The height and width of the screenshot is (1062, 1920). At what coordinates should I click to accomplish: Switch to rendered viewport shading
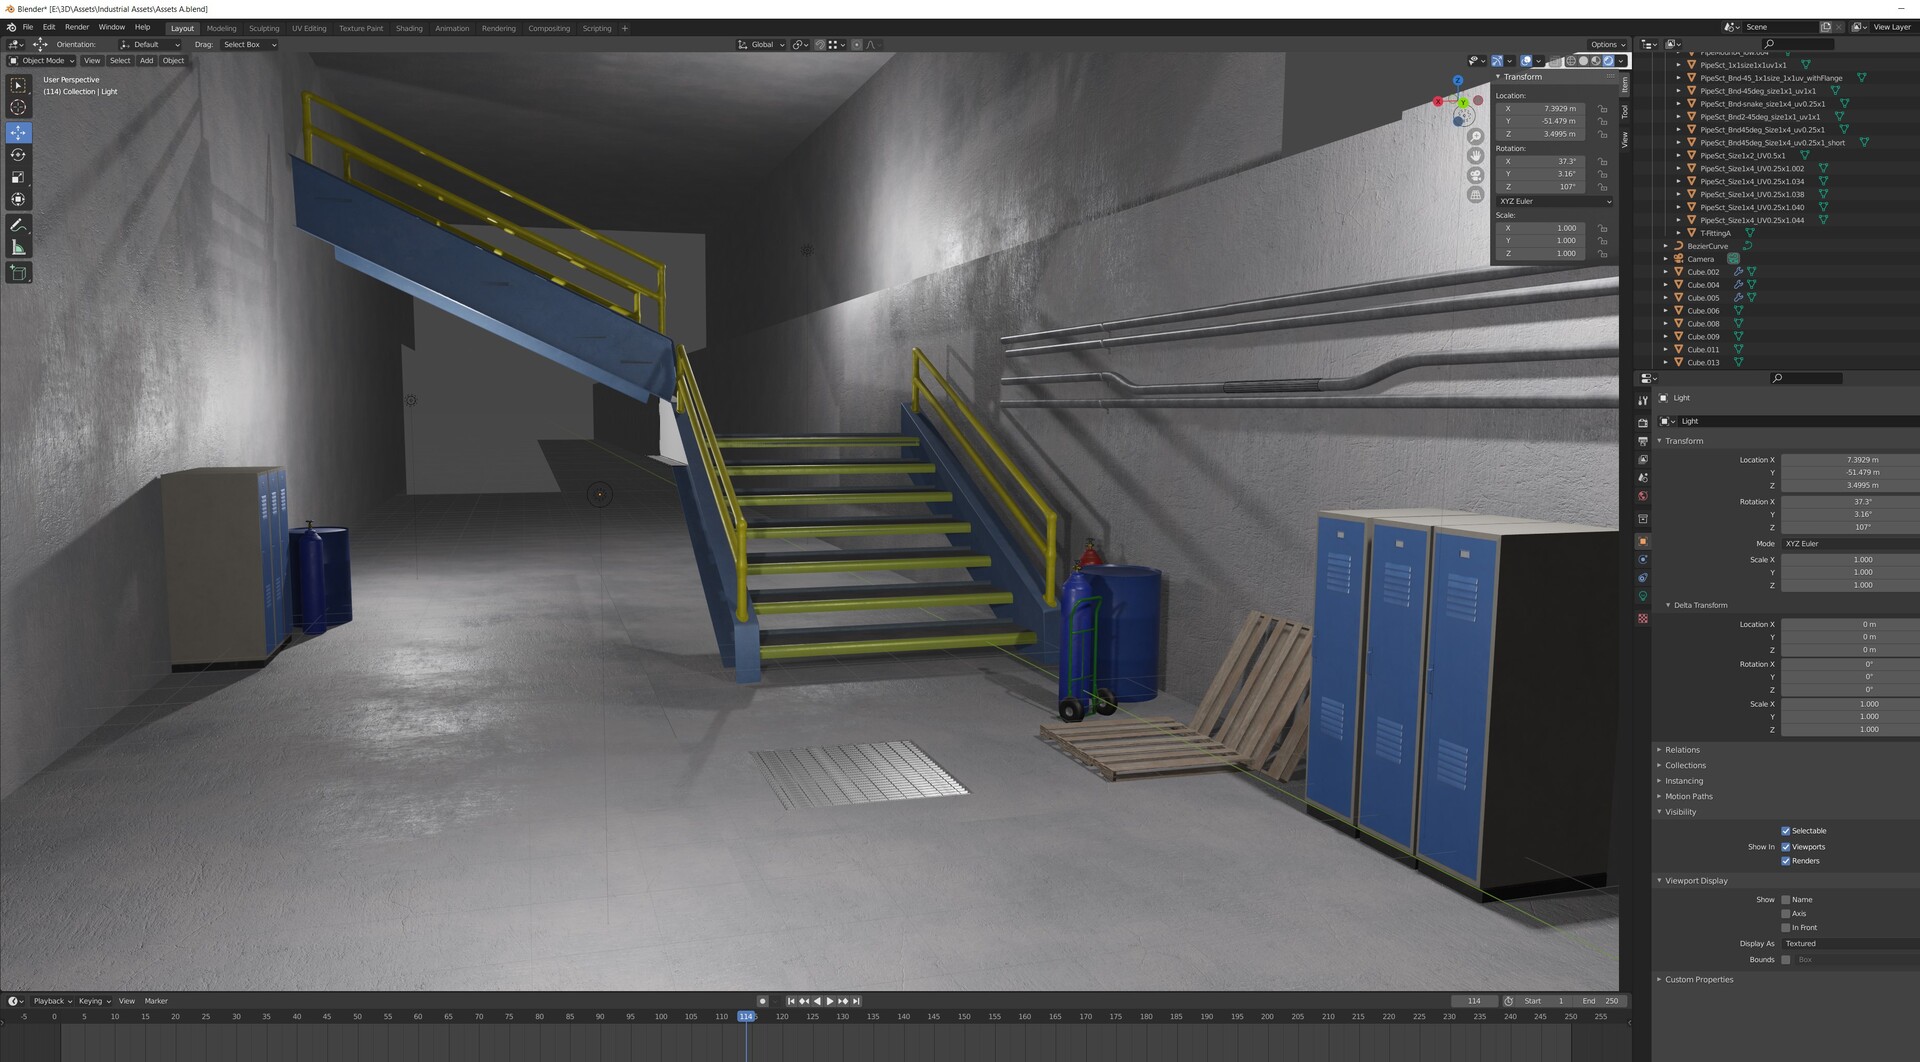tap(1609, 61)
